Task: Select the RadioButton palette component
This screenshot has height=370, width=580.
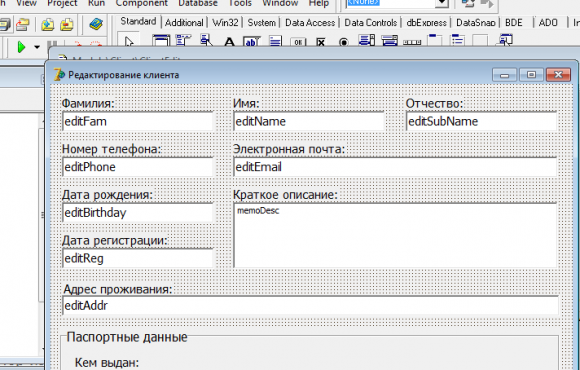Action: click(344, 42)
